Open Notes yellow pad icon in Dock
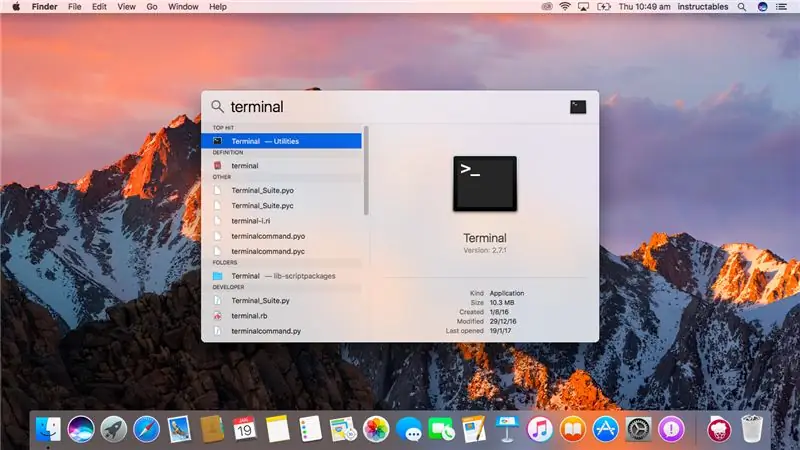 [278, 429]
